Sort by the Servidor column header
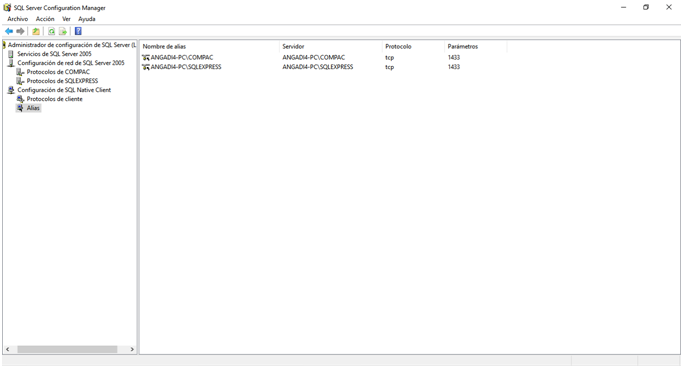Screen dimensions: 683x367 click(x=331, y=47)
